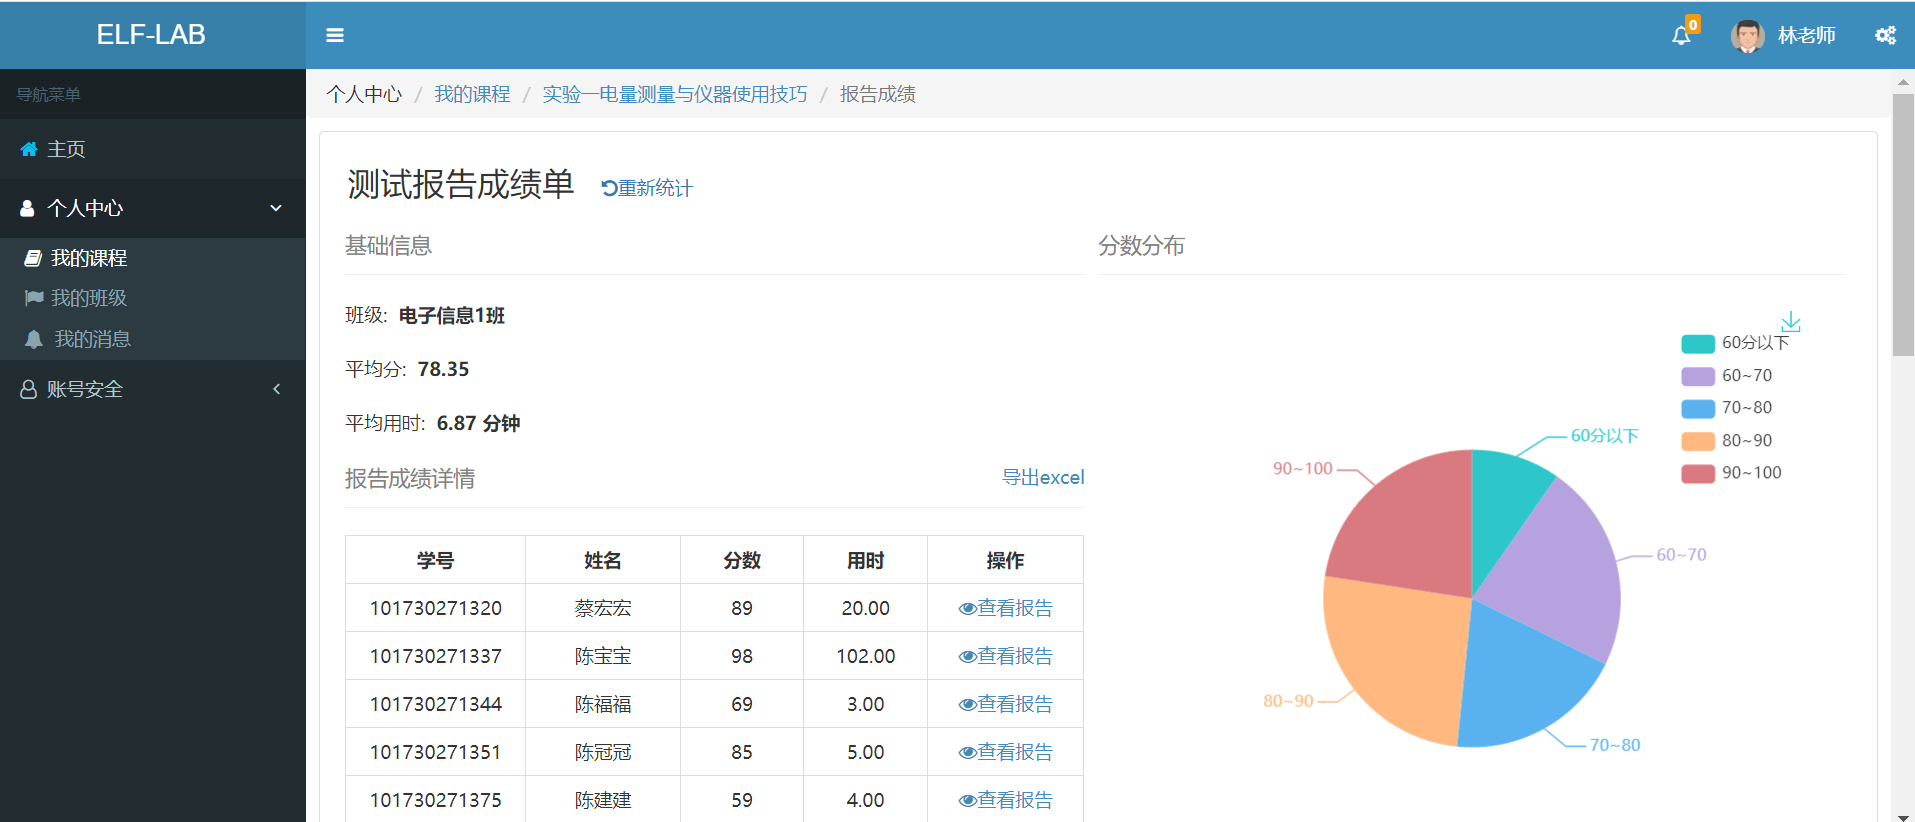Click the flag icon beside 我的班级
This screenshot has width=1915, height=822.
34,298
